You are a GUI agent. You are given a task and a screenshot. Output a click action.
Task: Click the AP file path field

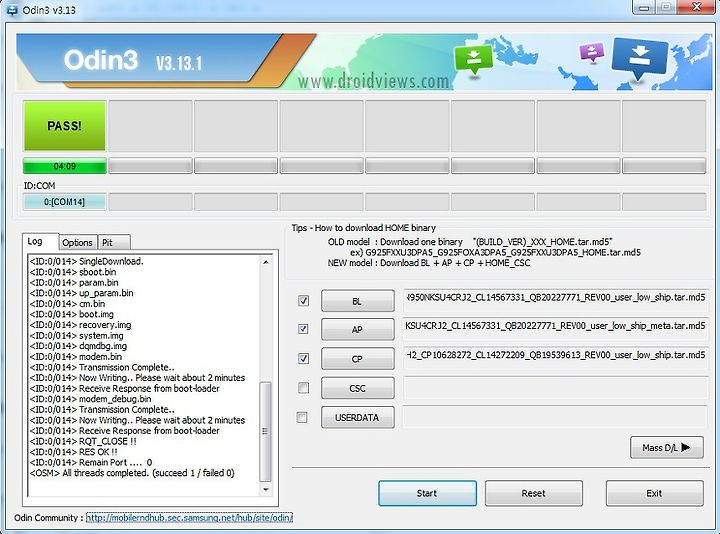pos(556,329)
